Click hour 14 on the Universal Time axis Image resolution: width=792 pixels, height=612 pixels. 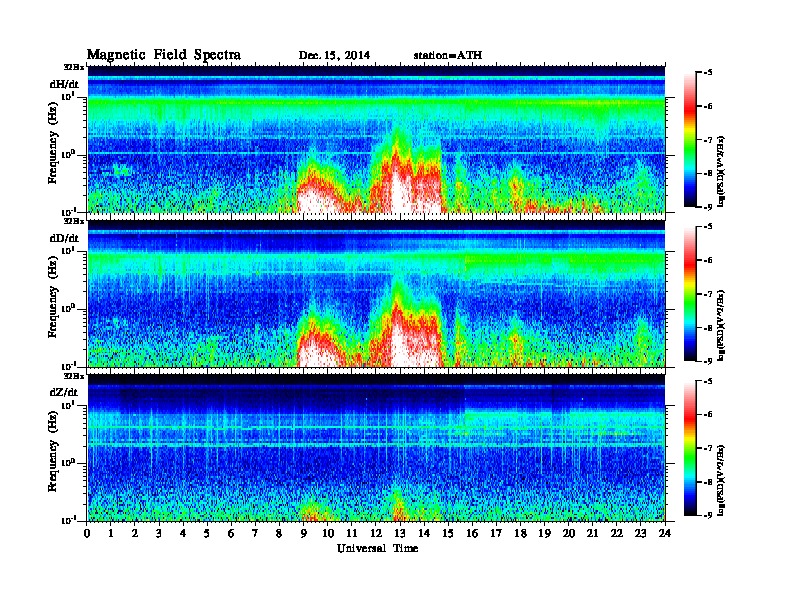(x=424, y=533)
